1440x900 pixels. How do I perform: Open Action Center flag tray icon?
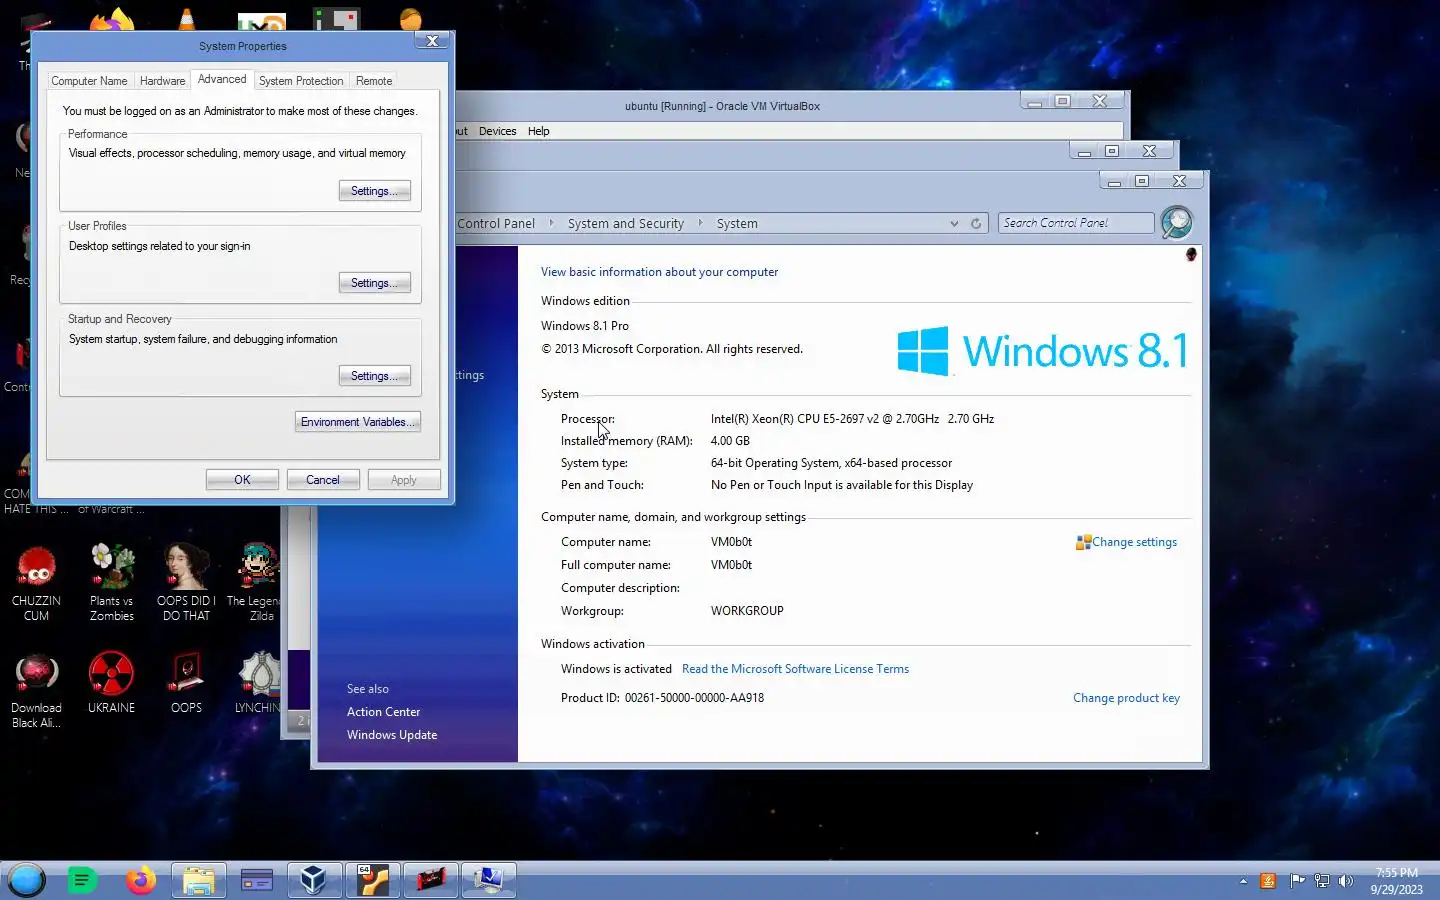coord(1297,881)
